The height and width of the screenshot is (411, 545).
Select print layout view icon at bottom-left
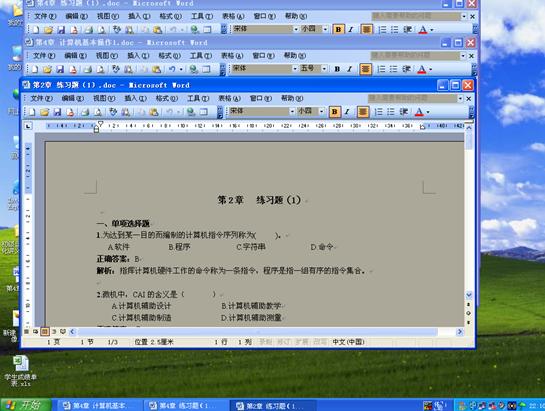[x=44, y=332]
